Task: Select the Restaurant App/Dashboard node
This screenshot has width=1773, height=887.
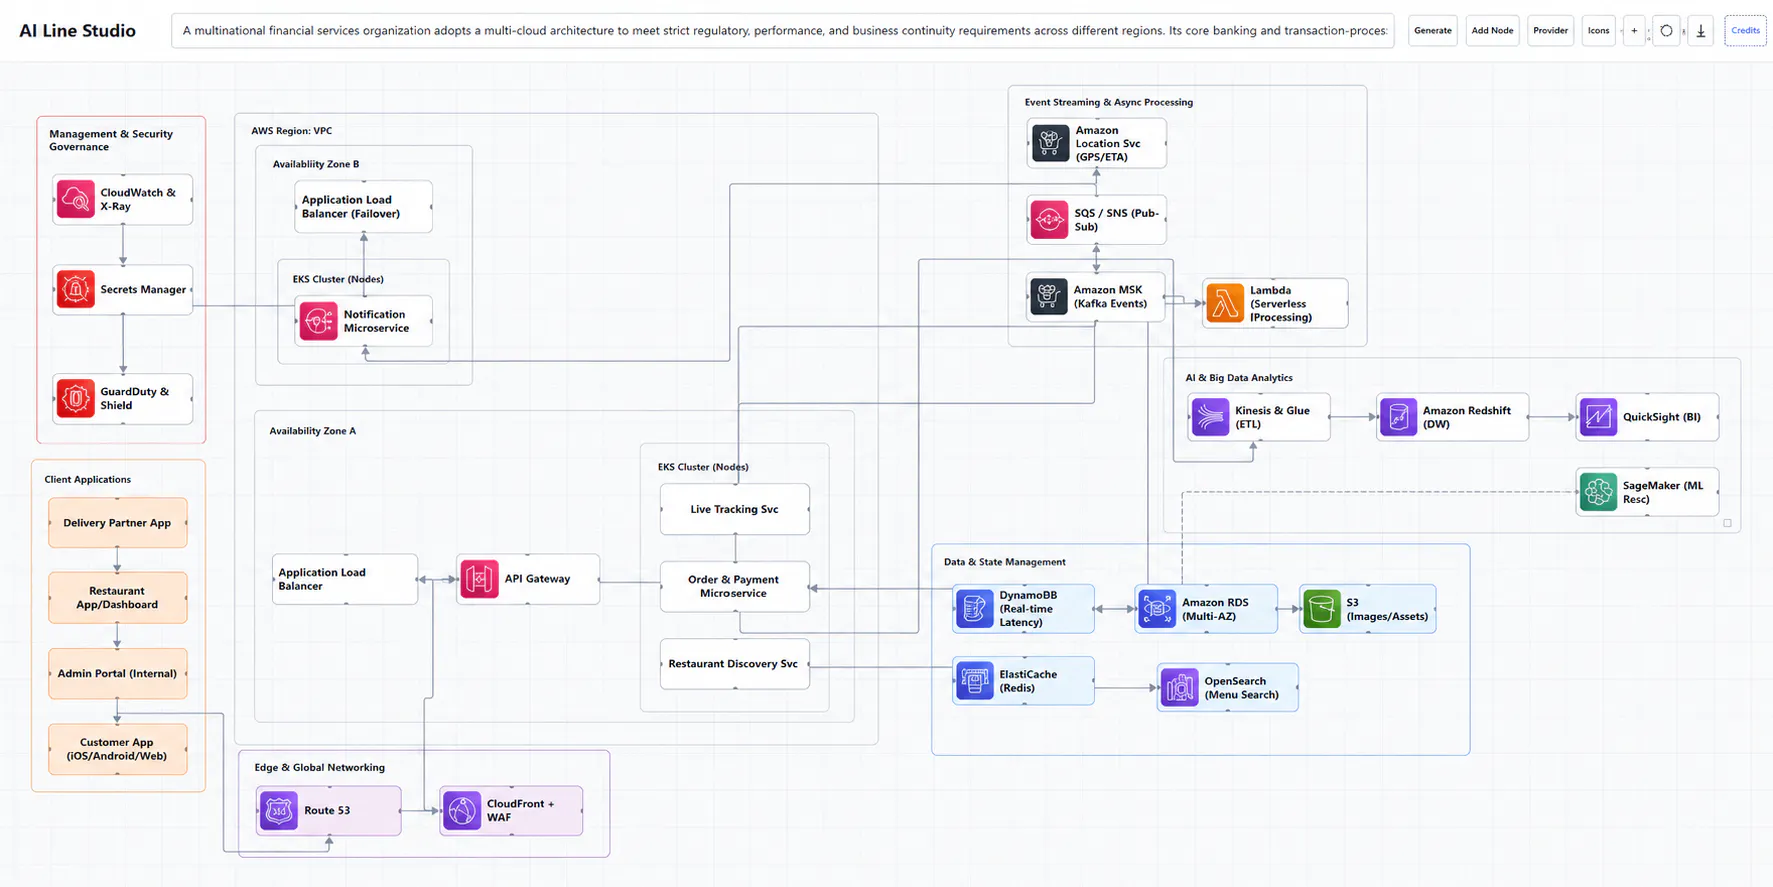Action: [118, 598]
